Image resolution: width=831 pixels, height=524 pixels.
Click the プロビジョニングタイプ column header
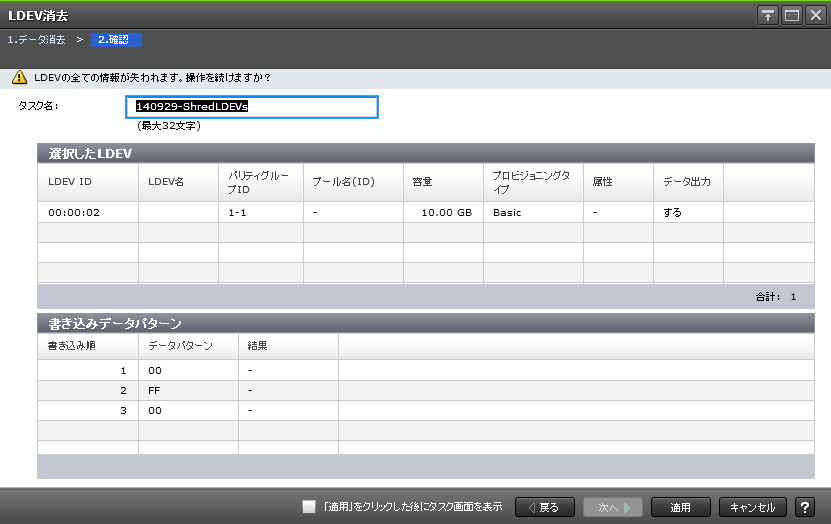pos(532,182)
